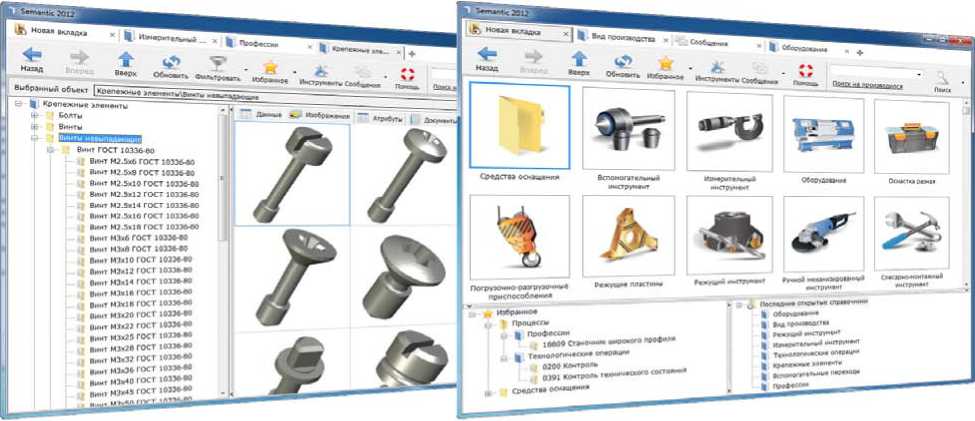Click Вперед arrow in right window
Image resolution: width=975 pixels, height=421 pixels.
pyautogui.click(x=534, y=56)
